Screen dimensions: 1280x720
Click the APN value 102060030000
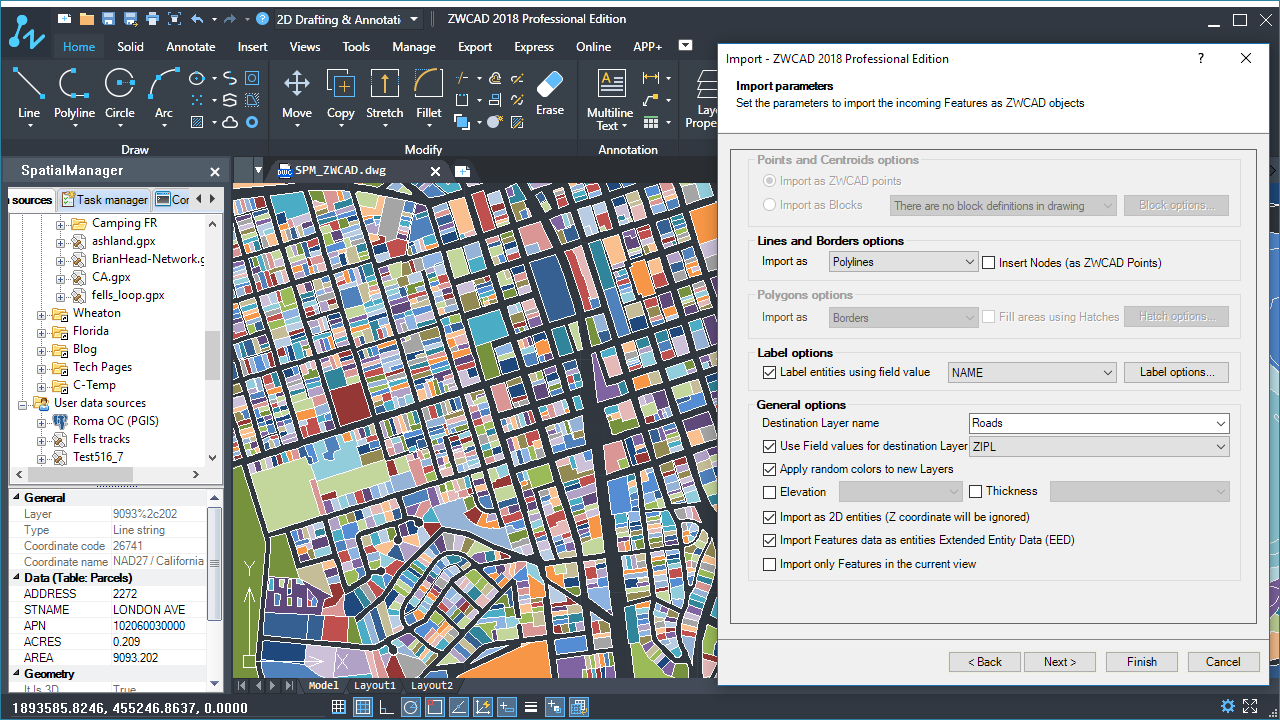click(149, 626)
